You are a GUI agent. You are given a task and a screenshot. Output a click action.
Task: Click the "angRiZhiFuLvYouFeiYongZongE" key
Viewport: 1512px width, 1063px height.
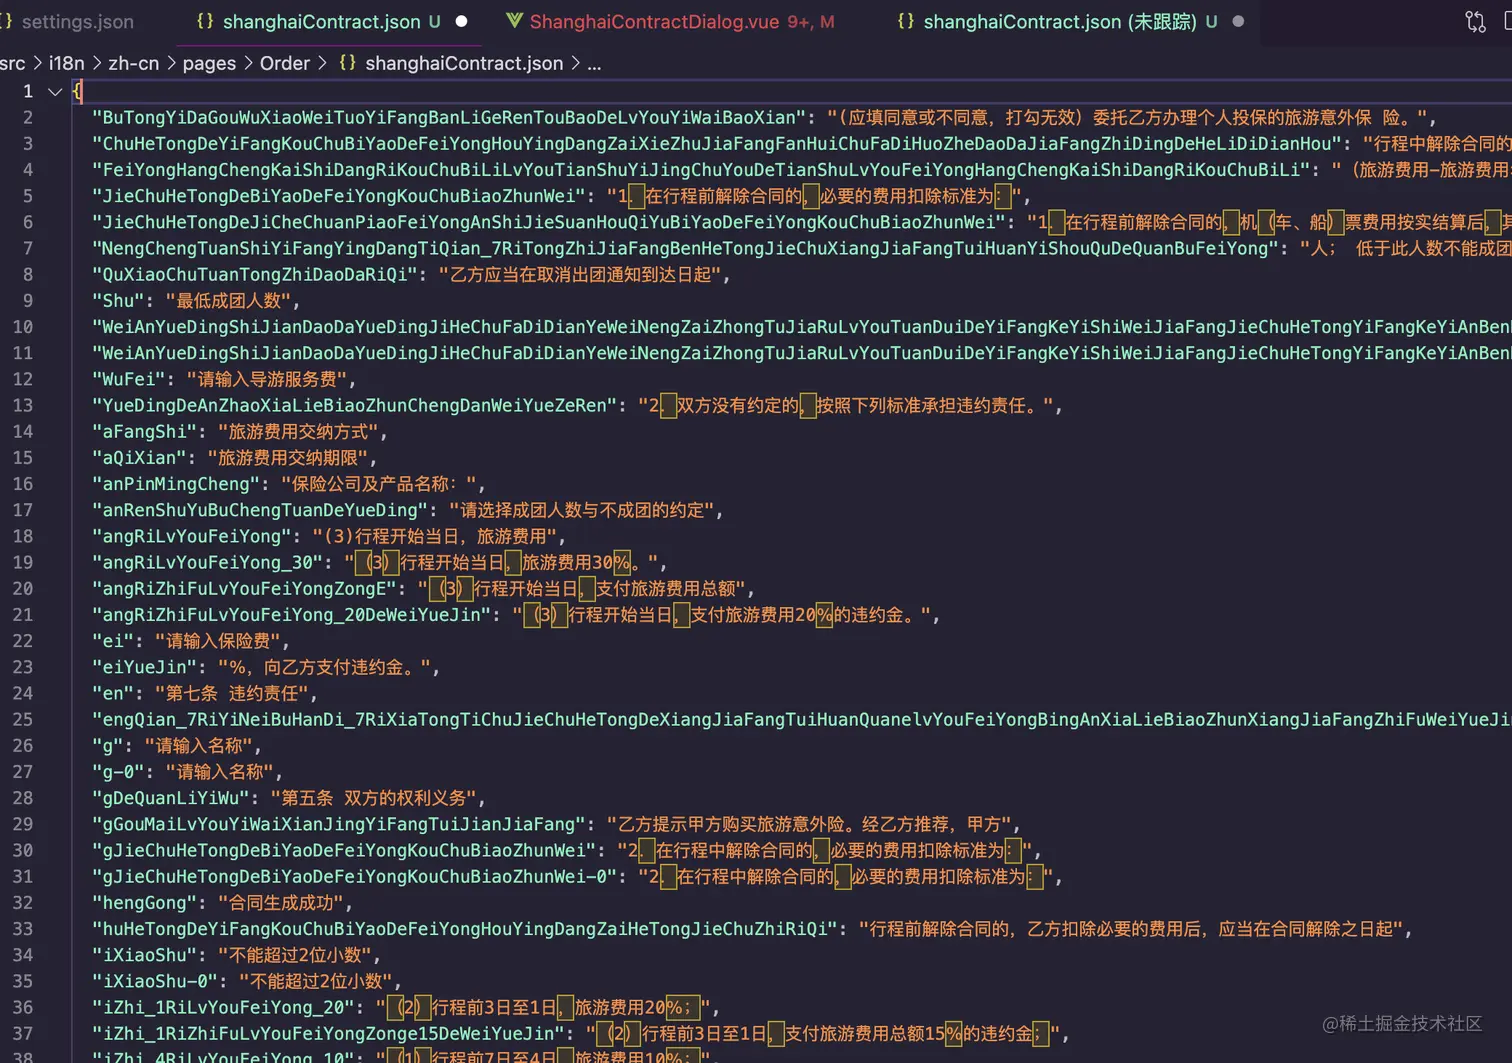coord(245,588)
